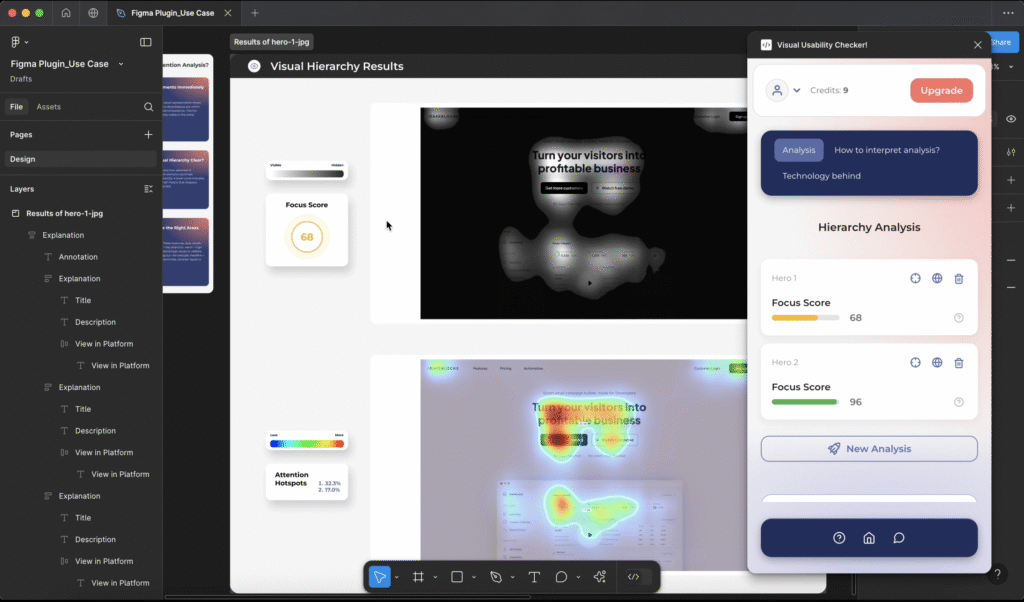1024x602 pixels.
Task: Open plugin chat feedback icon
Action: 899,538
